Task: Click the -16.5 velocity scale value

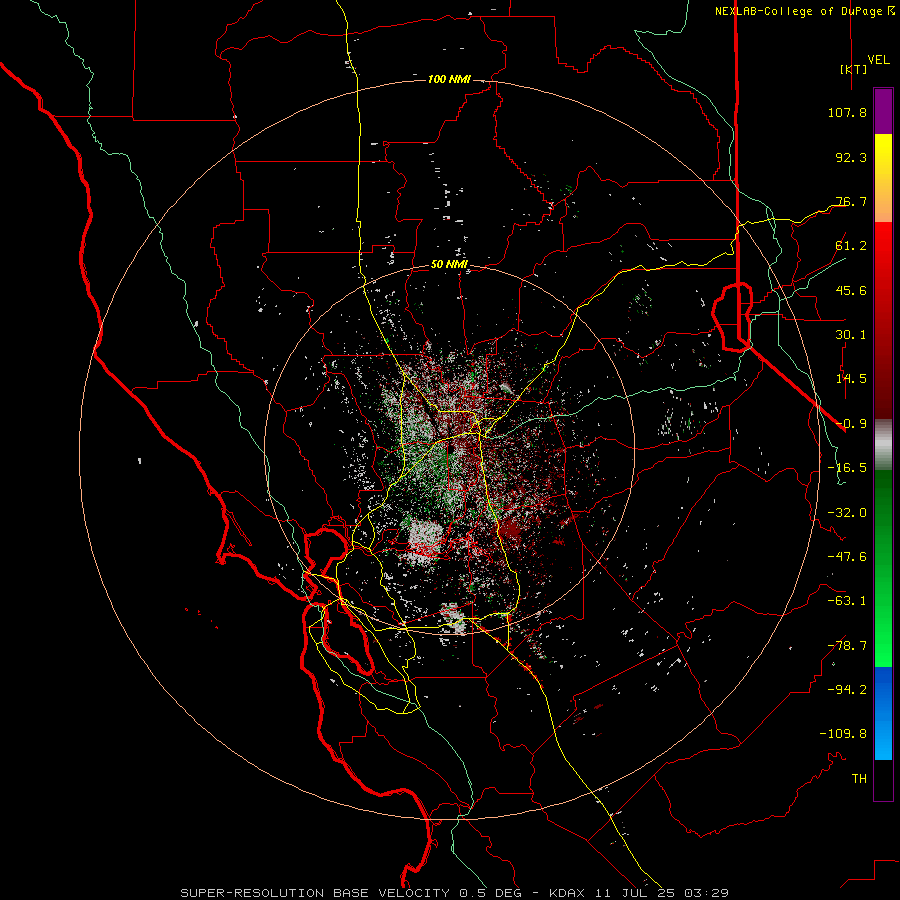Action: click(x=847, y=468)
